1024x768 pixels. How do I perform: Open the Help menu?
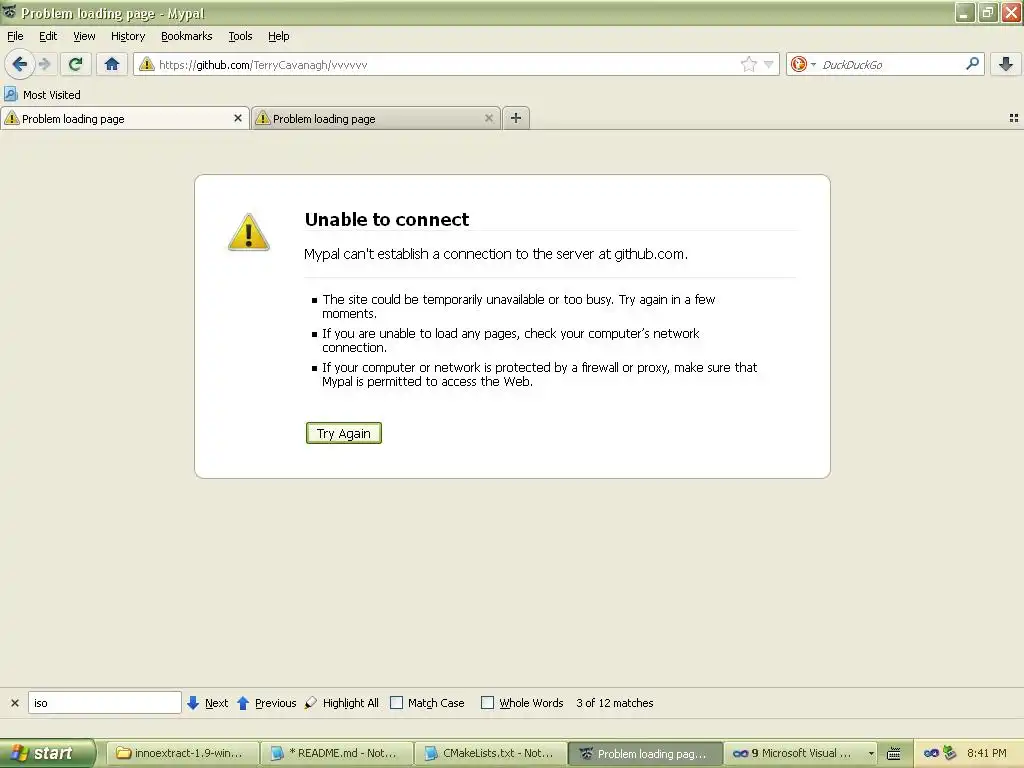278,36
